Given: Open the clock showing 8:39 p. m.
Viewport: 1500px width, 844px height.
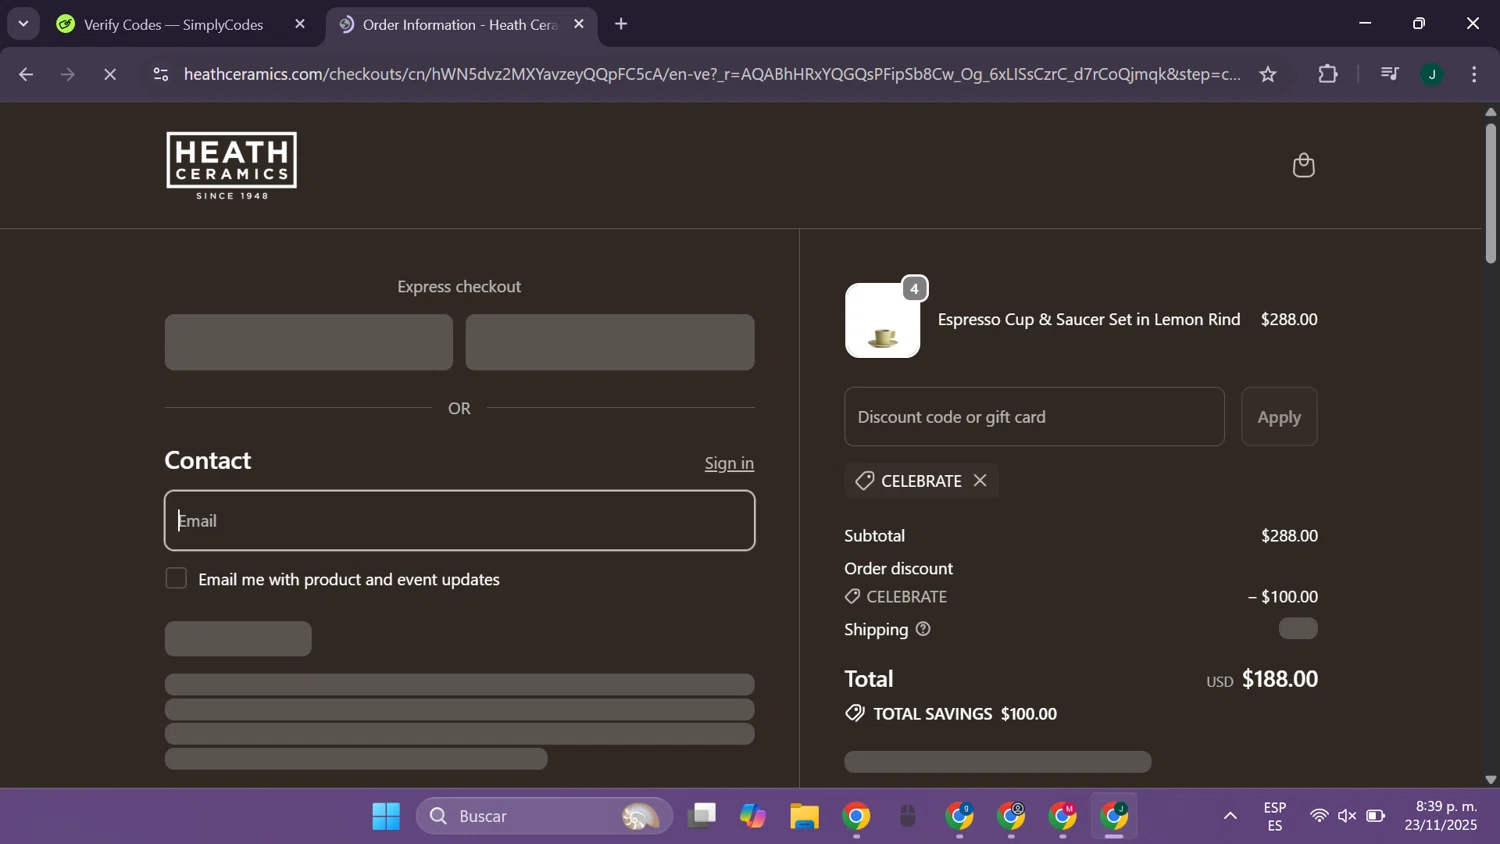Looking at the screenshot, I should tap(1441, 817).
